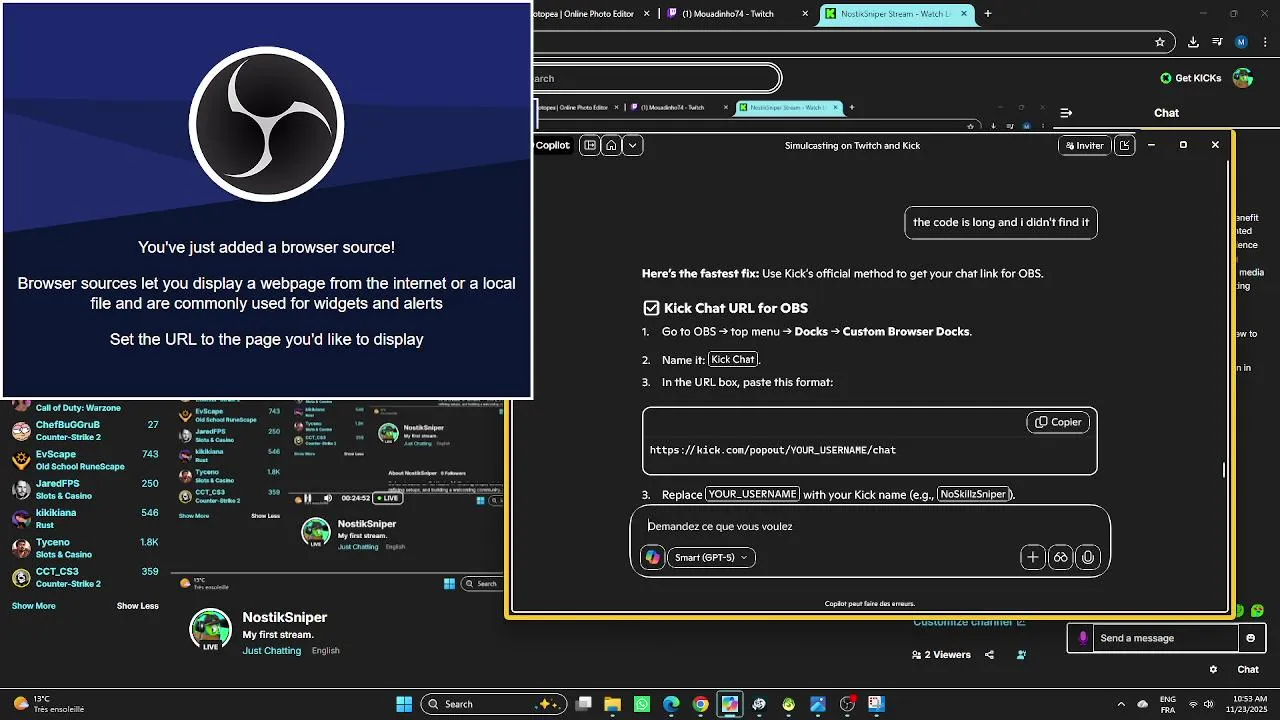
Task: Click the Get KICKs button
Action: click(1191, 78)
